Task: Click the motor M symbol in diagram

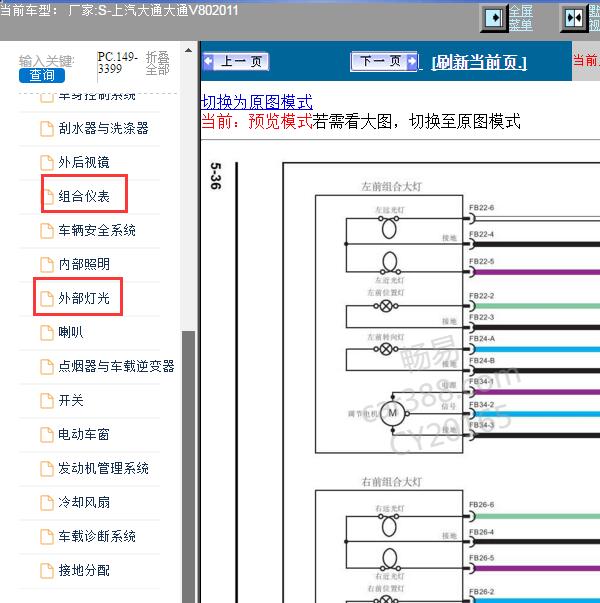Action: coord(393,413)
